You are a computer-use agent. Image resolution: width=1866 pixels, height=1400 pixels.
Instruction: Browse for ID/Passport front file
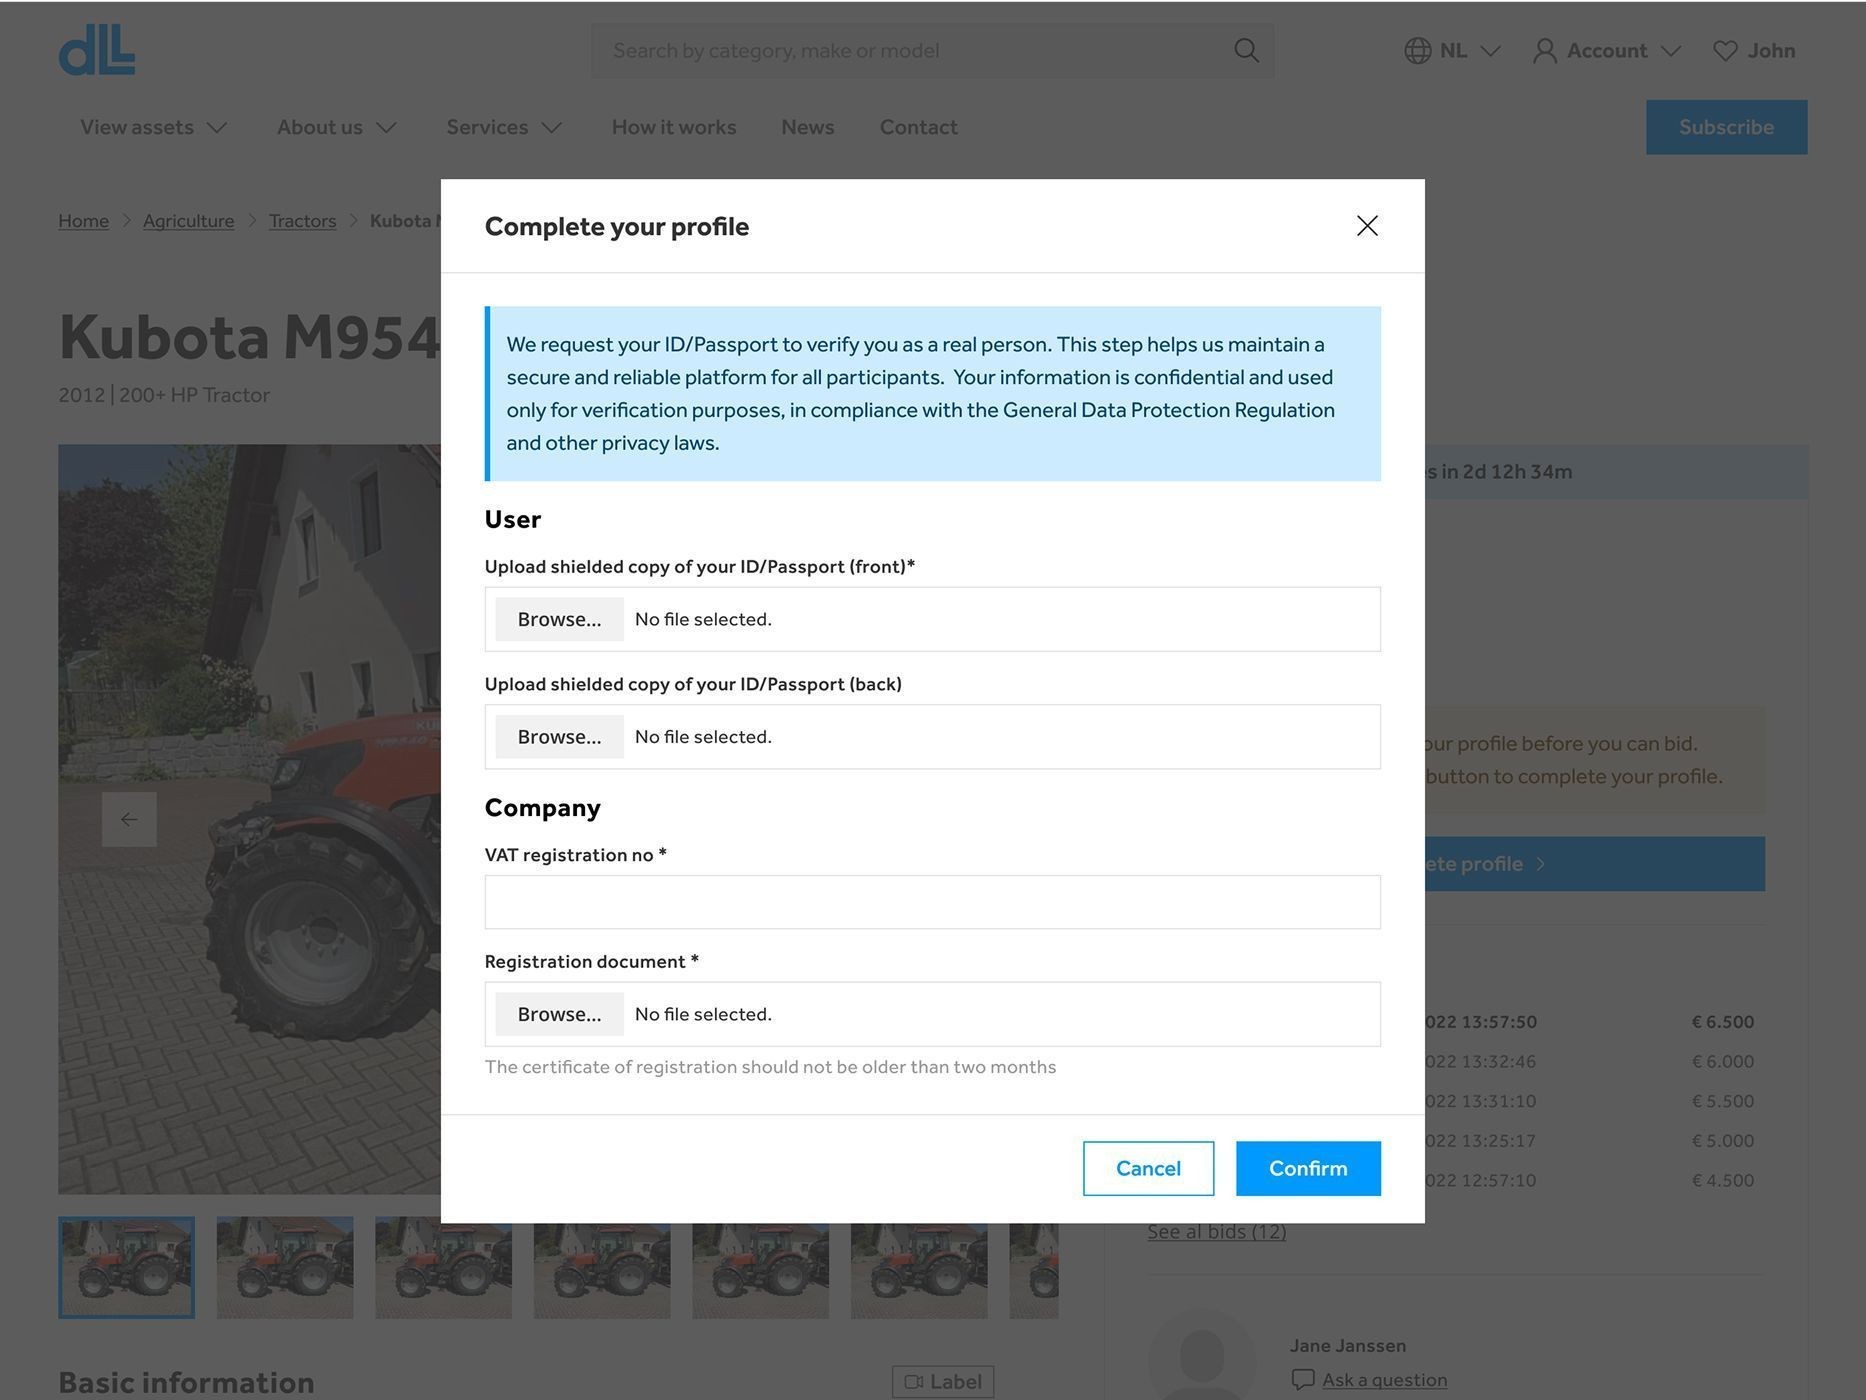pos(559,619)
